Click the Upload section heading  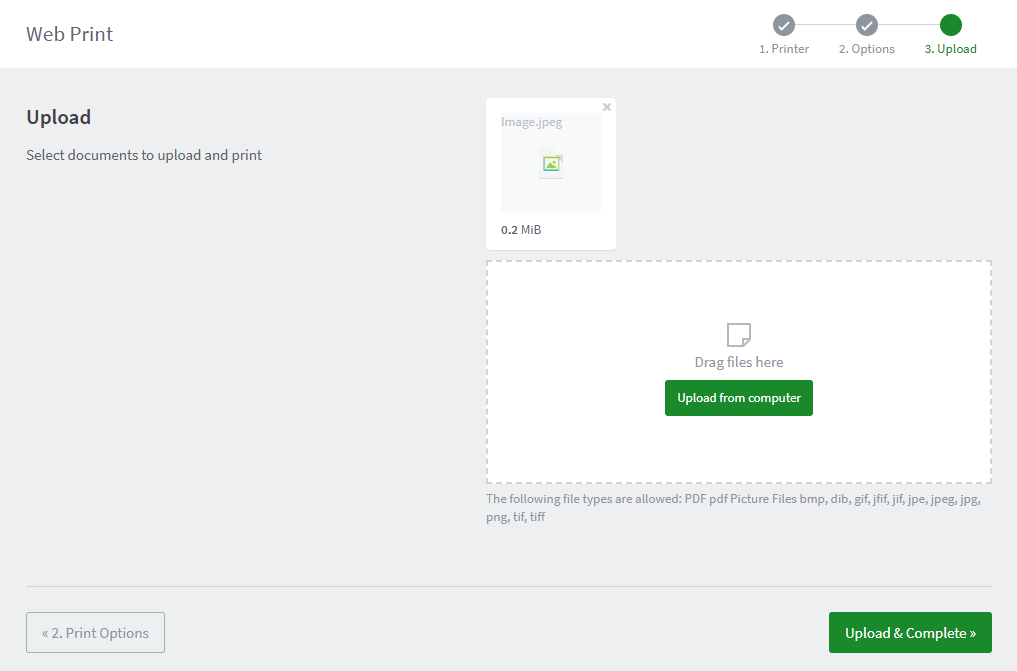point(59,117)
